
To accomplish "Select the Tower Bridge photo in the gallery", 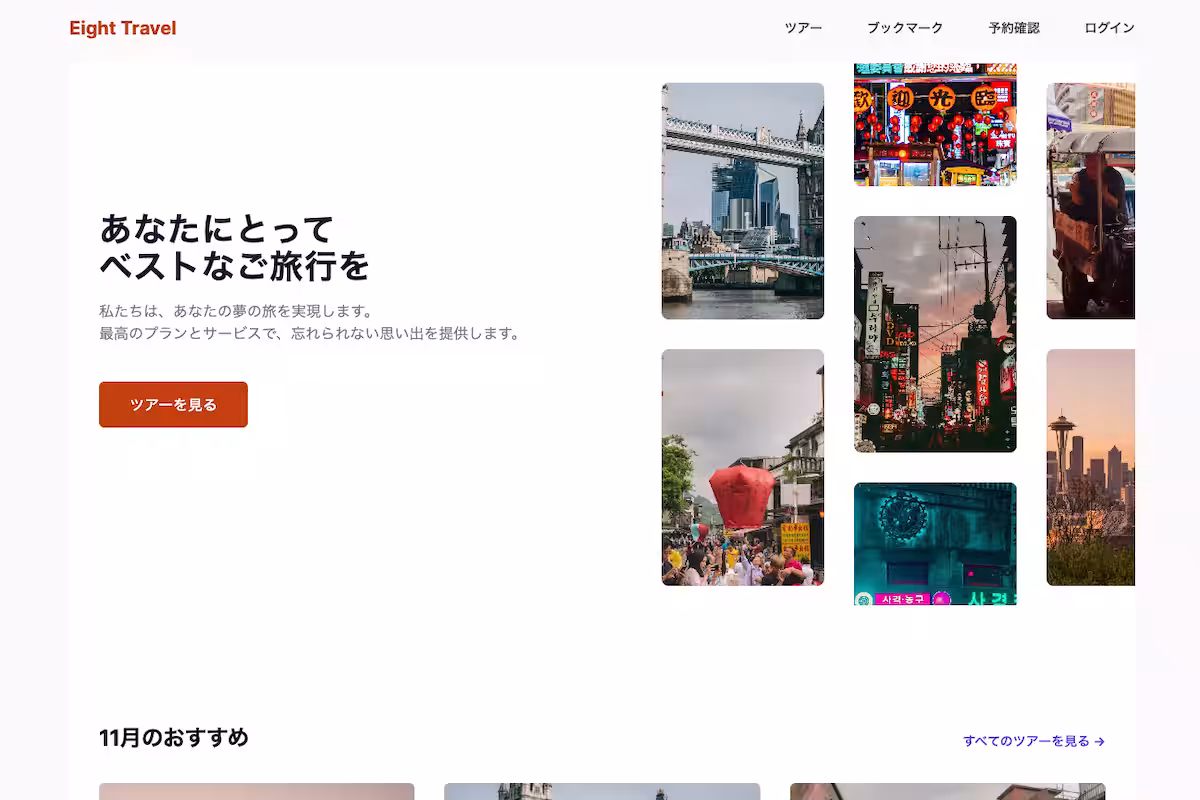I will pyautogui.click(x=743, y=200).
